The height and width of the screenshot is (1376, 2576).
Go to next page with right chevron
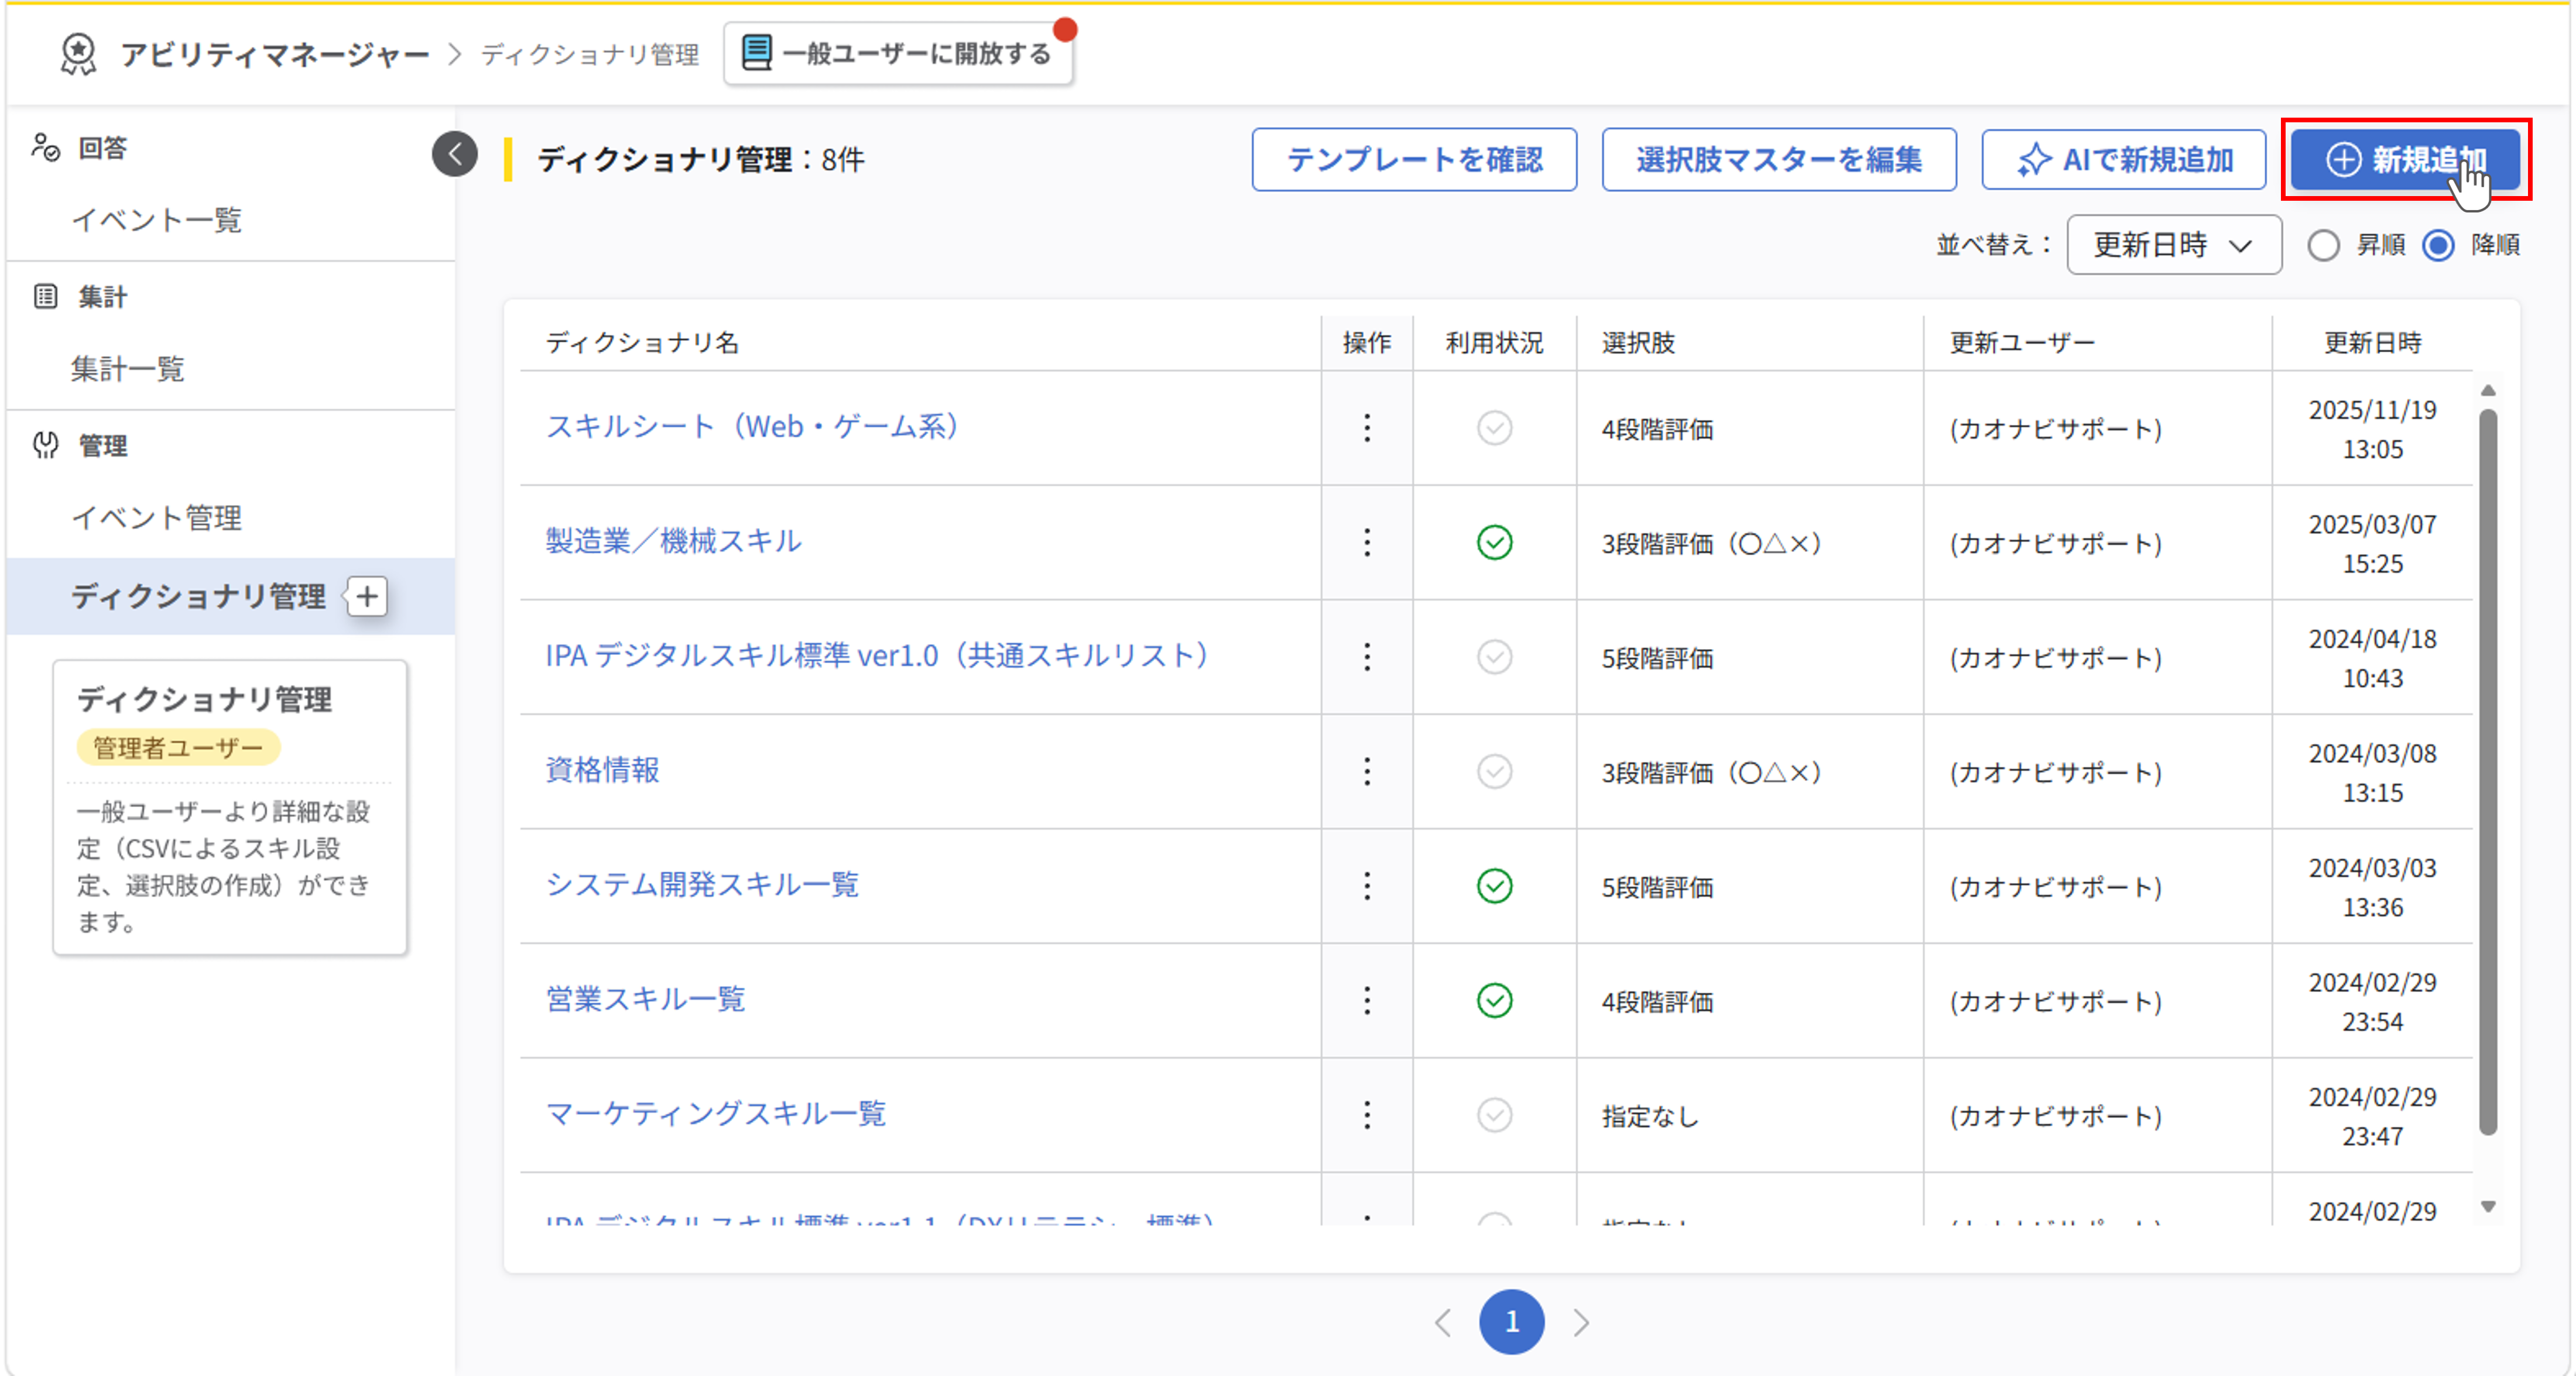tap(1581, 1323)
